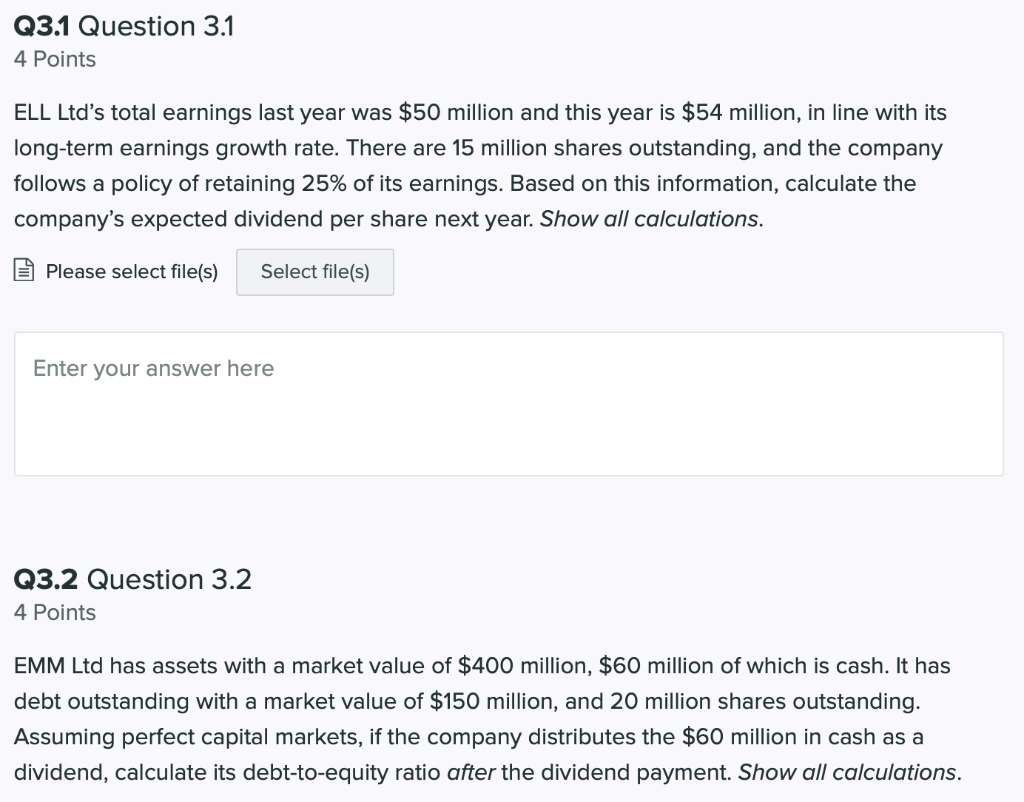Click the document icon beside file prompt
Viewport: 1024px width, 802px height.
point(25,272)
